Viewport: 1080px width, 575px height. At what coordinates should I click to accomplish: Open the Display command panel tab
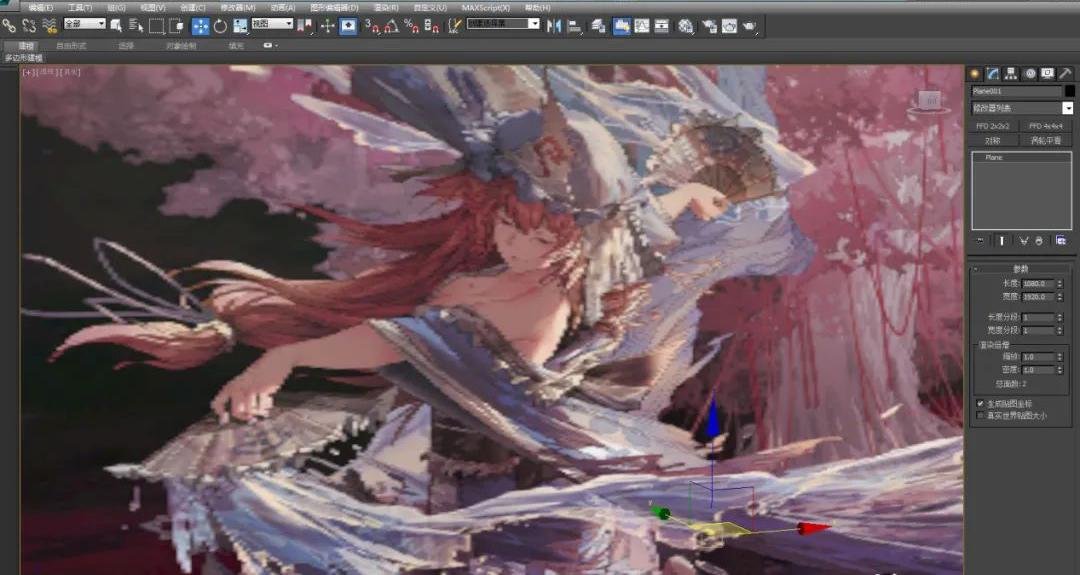click(1048, 73)
